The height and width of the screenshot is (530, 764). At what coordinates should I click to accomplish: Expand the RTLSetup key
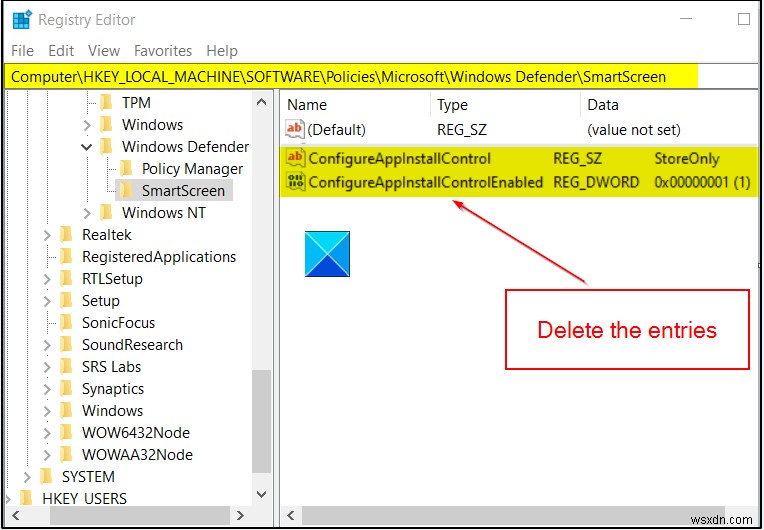pyautogui.click(x=47, y=279)
